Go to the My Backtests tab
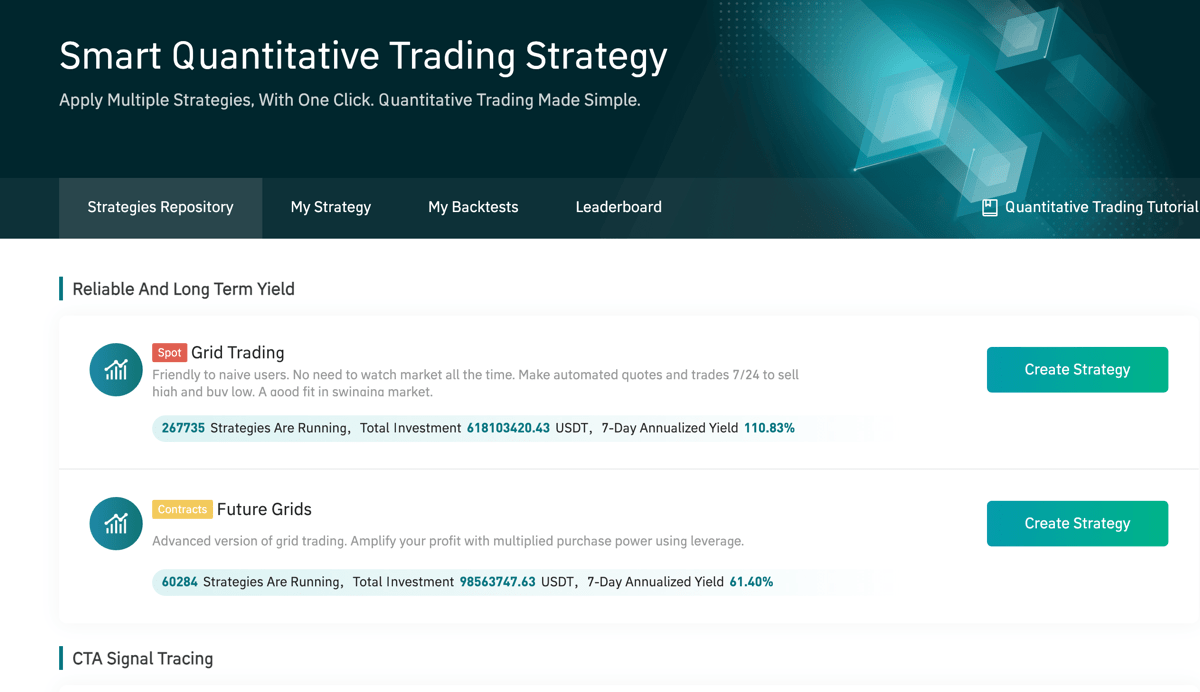 point(473,207)
